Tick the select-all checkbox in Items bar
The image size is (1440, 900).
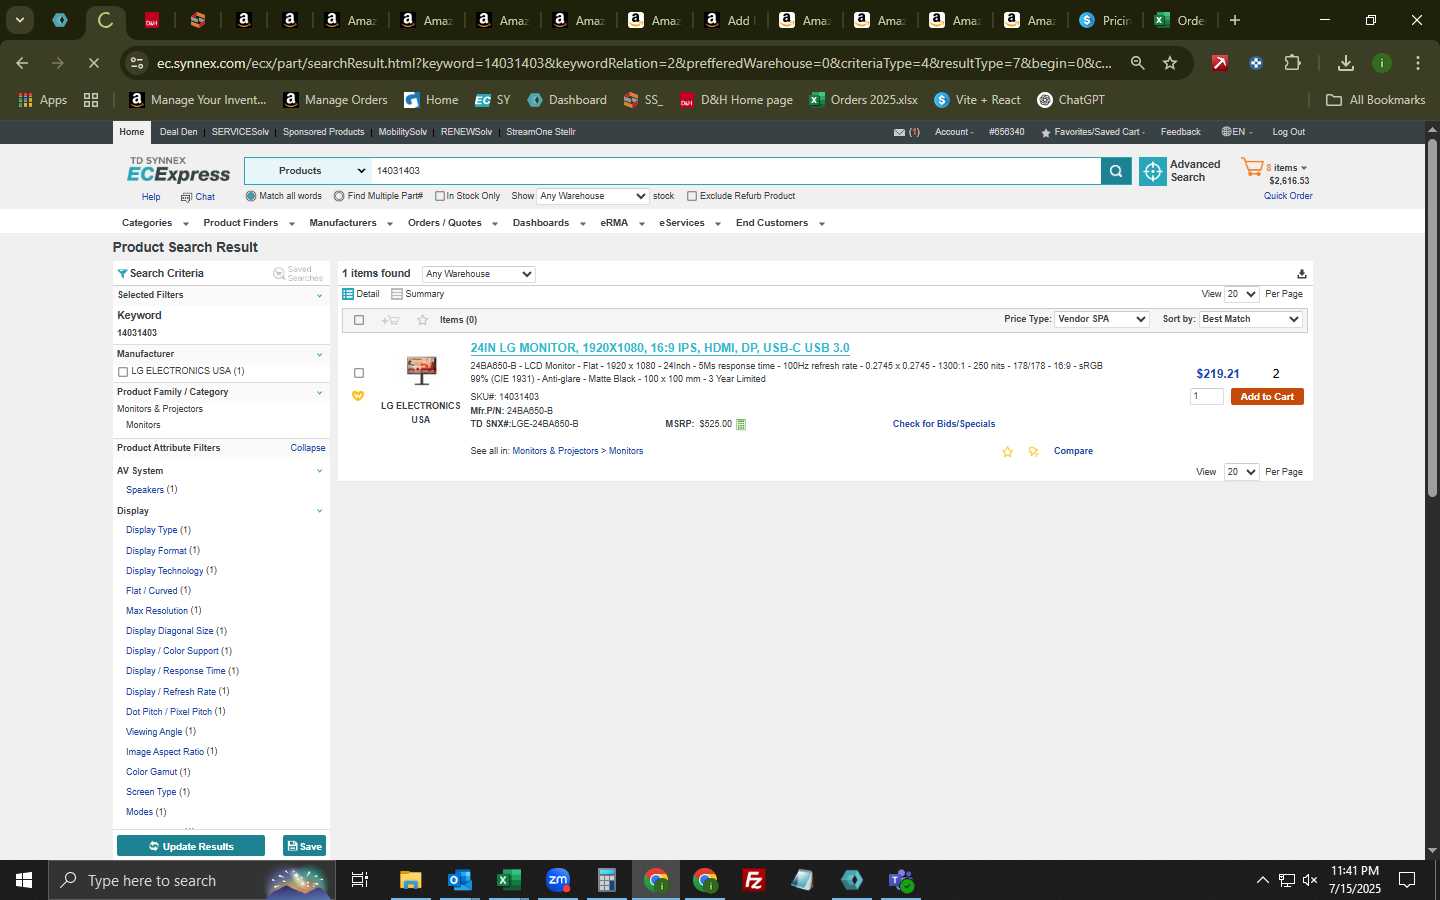pyautogui.click(x=359, y=320)
